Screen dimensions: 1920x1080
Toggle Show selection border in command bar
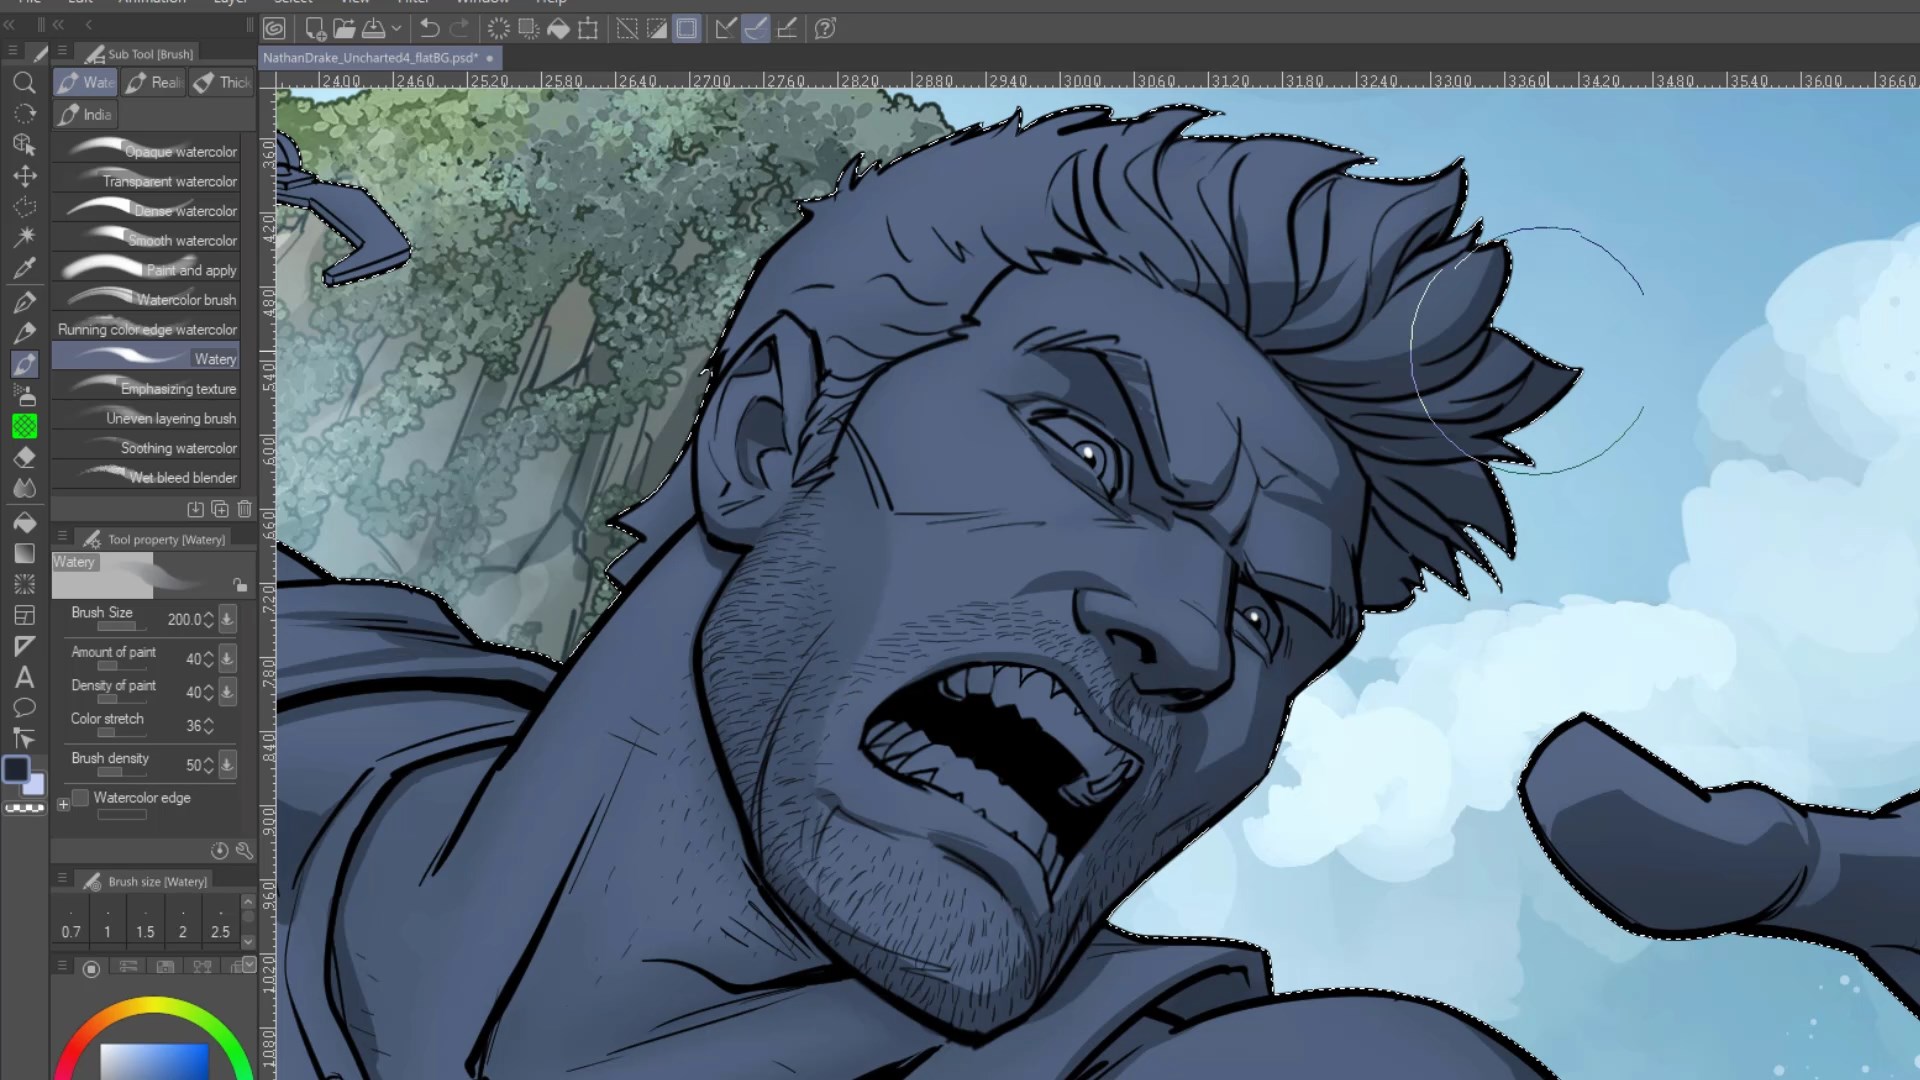pyautogui.click(x=687, y=29)
